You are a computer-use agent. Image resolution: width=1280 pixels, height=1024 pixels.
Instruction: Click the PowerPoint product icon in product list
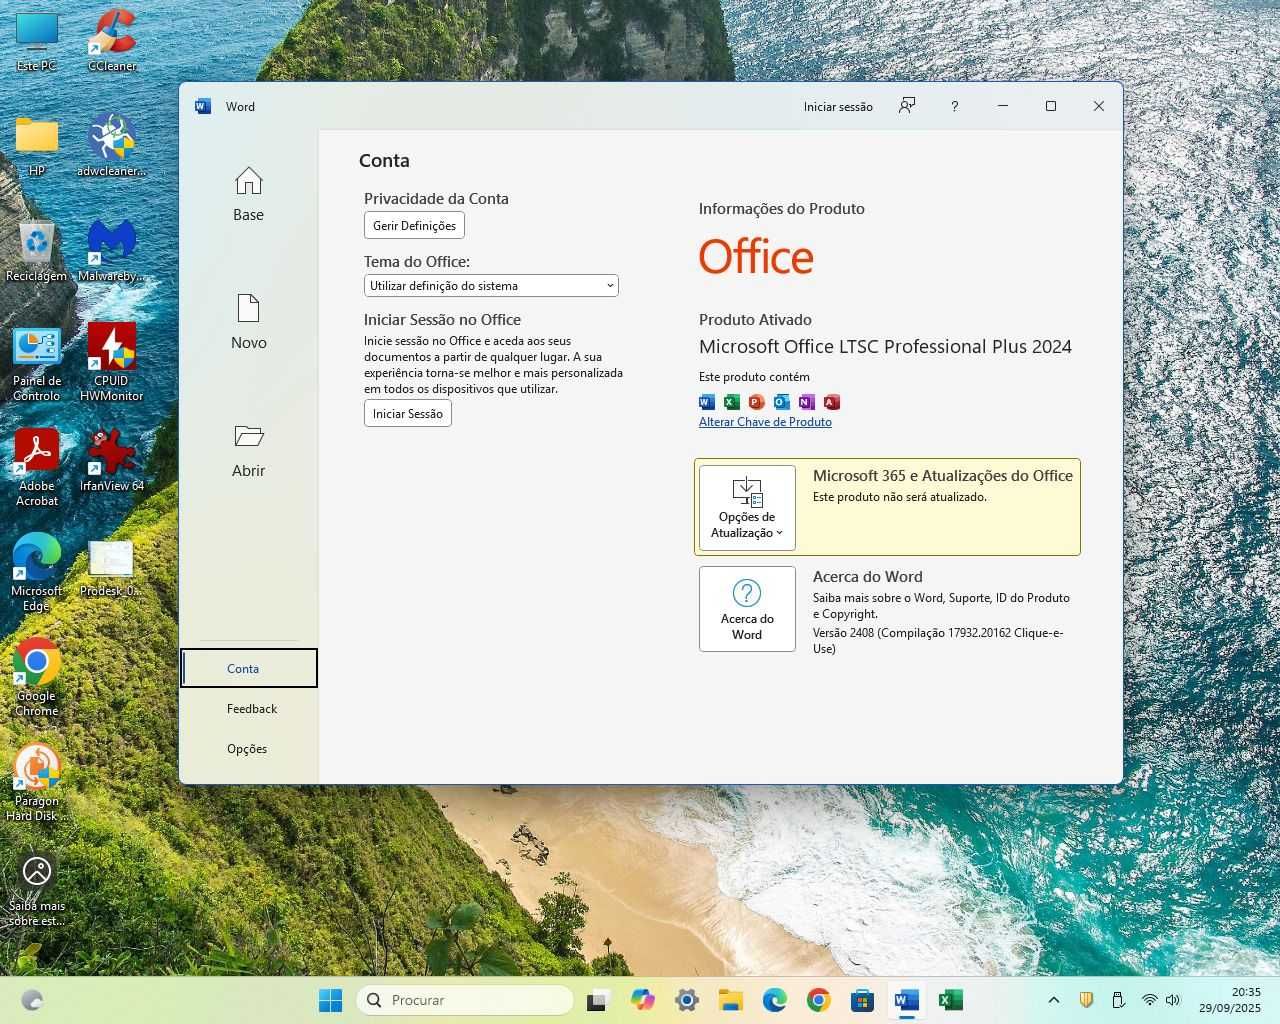tap(757, 402)
